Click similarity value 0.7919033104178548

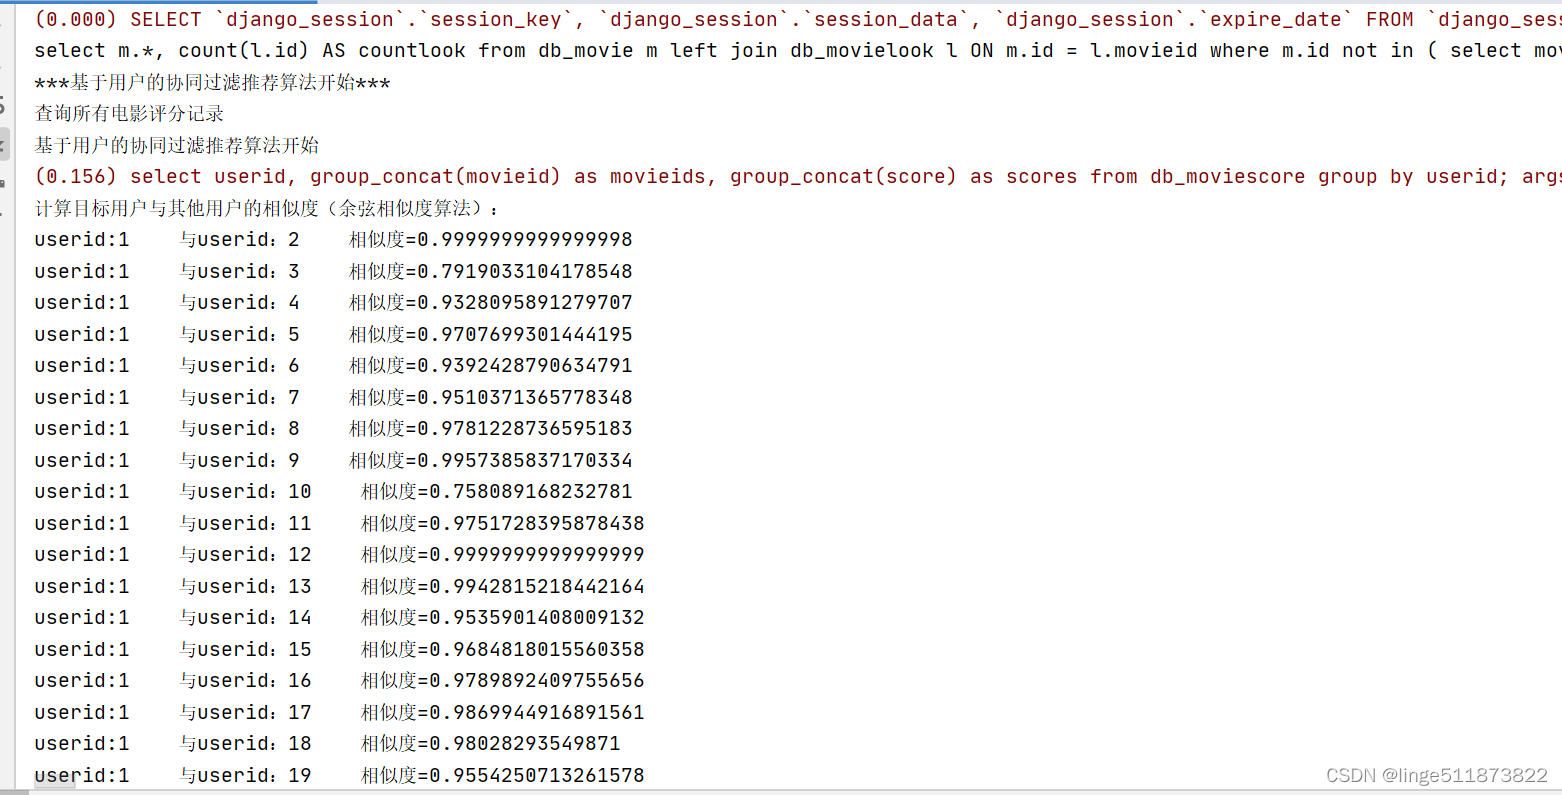[525, 271]
